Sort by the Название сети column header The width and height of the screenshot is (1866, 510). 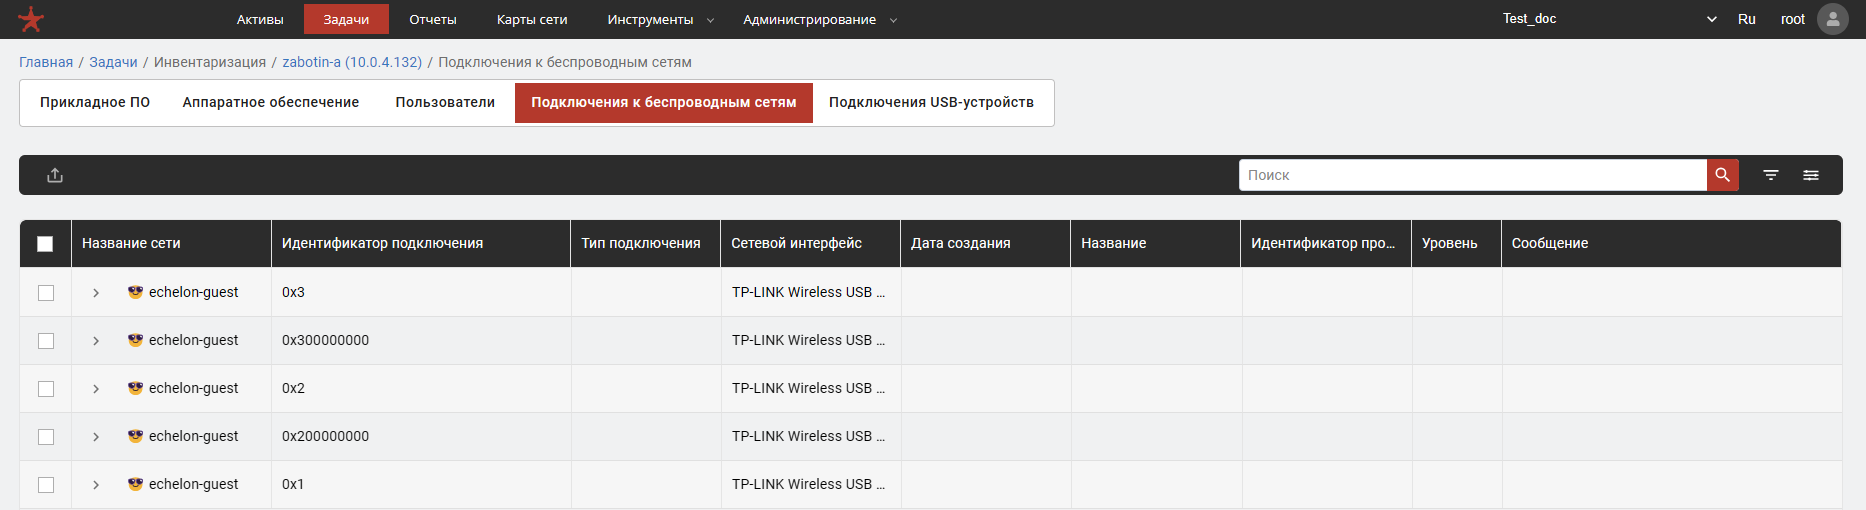(131, 243)
